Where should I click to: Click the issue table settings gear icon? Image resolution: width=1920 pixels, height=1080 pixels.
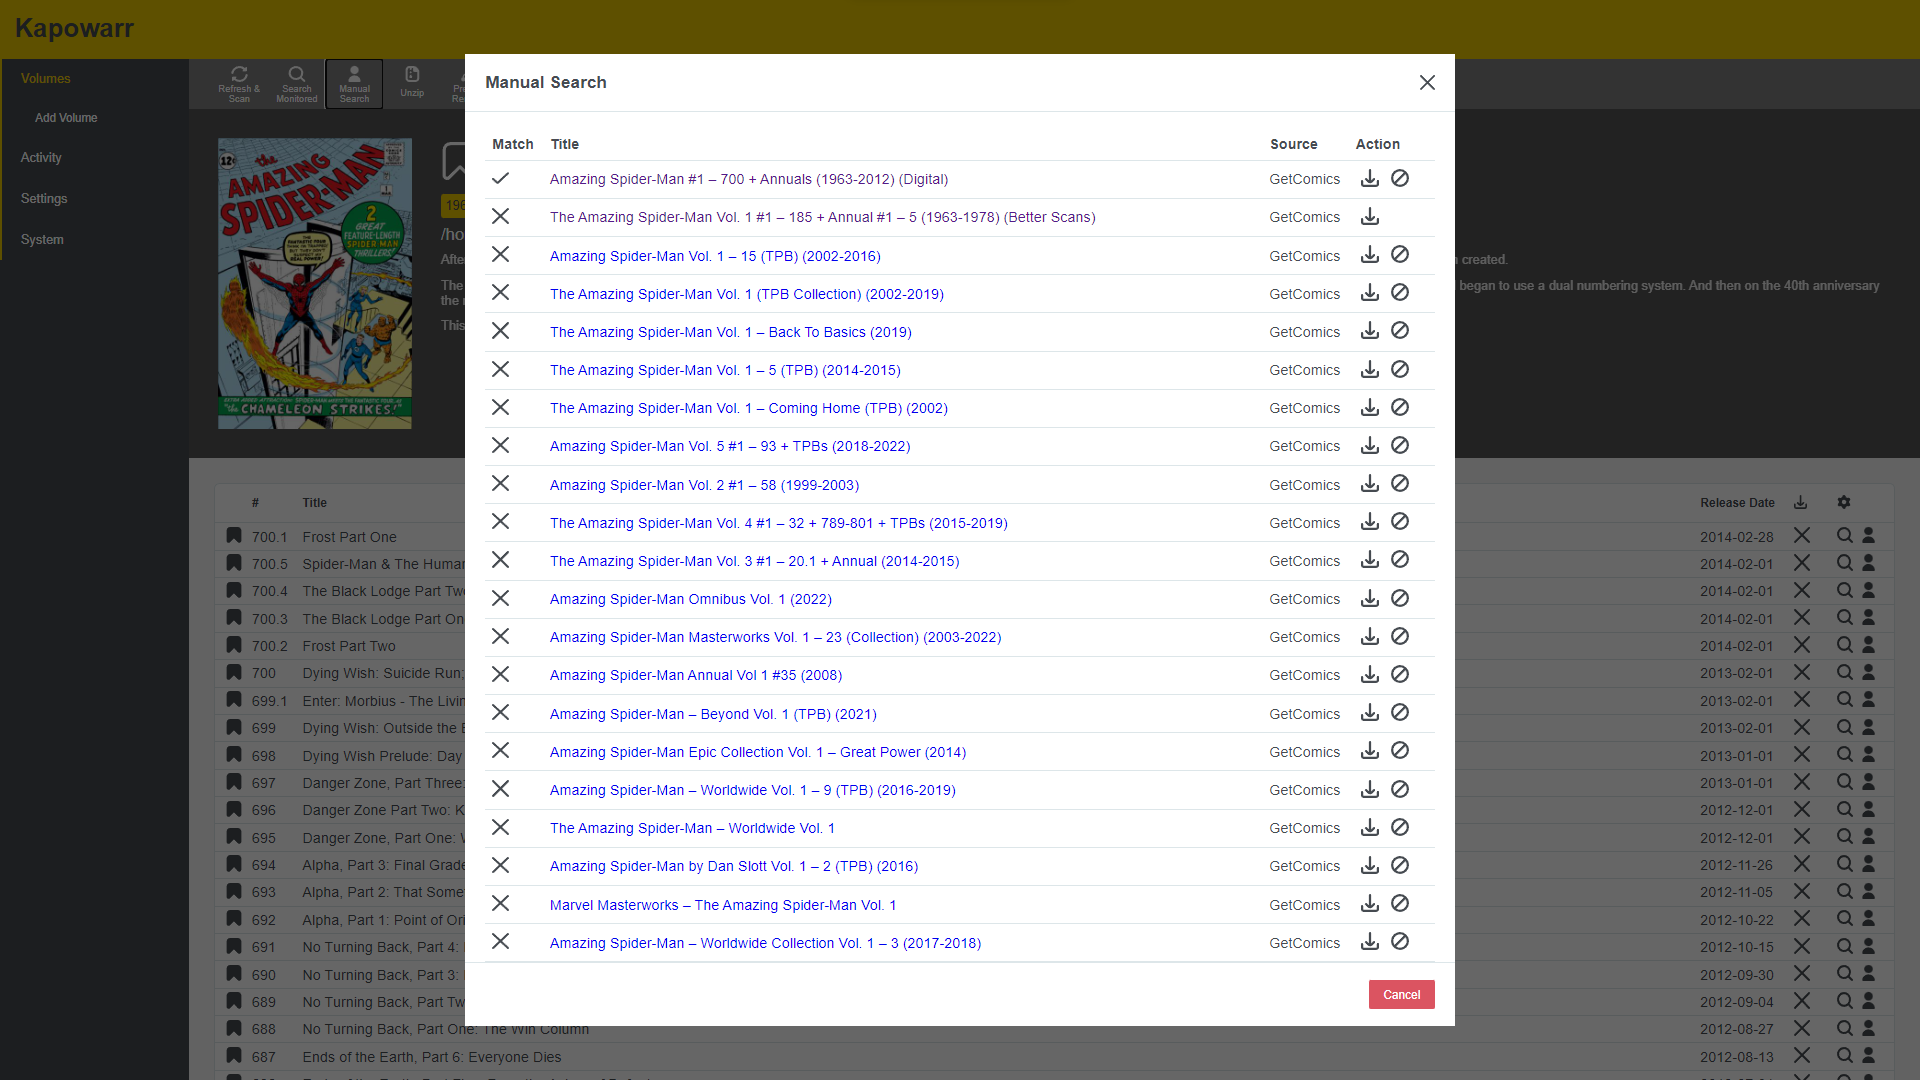1844,502
